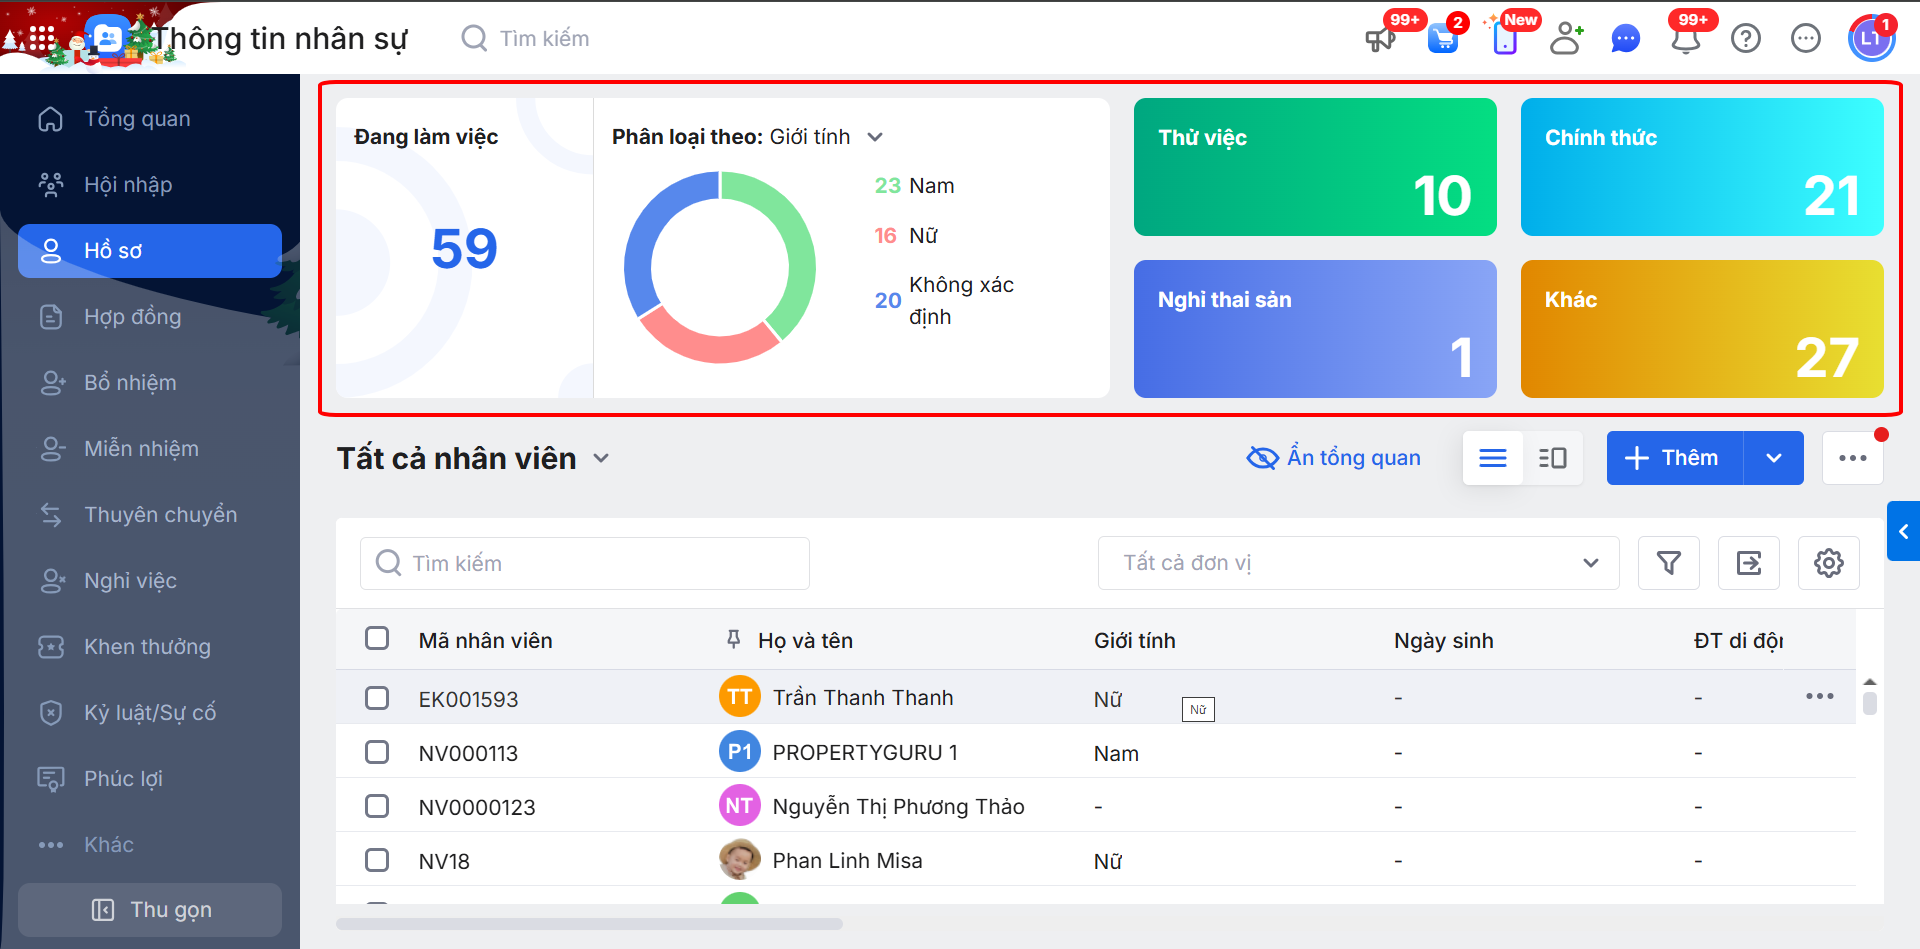This screenshot has height=949, width=1920.
Task: Open the Chính thức card
Action: pos(1702,167)
